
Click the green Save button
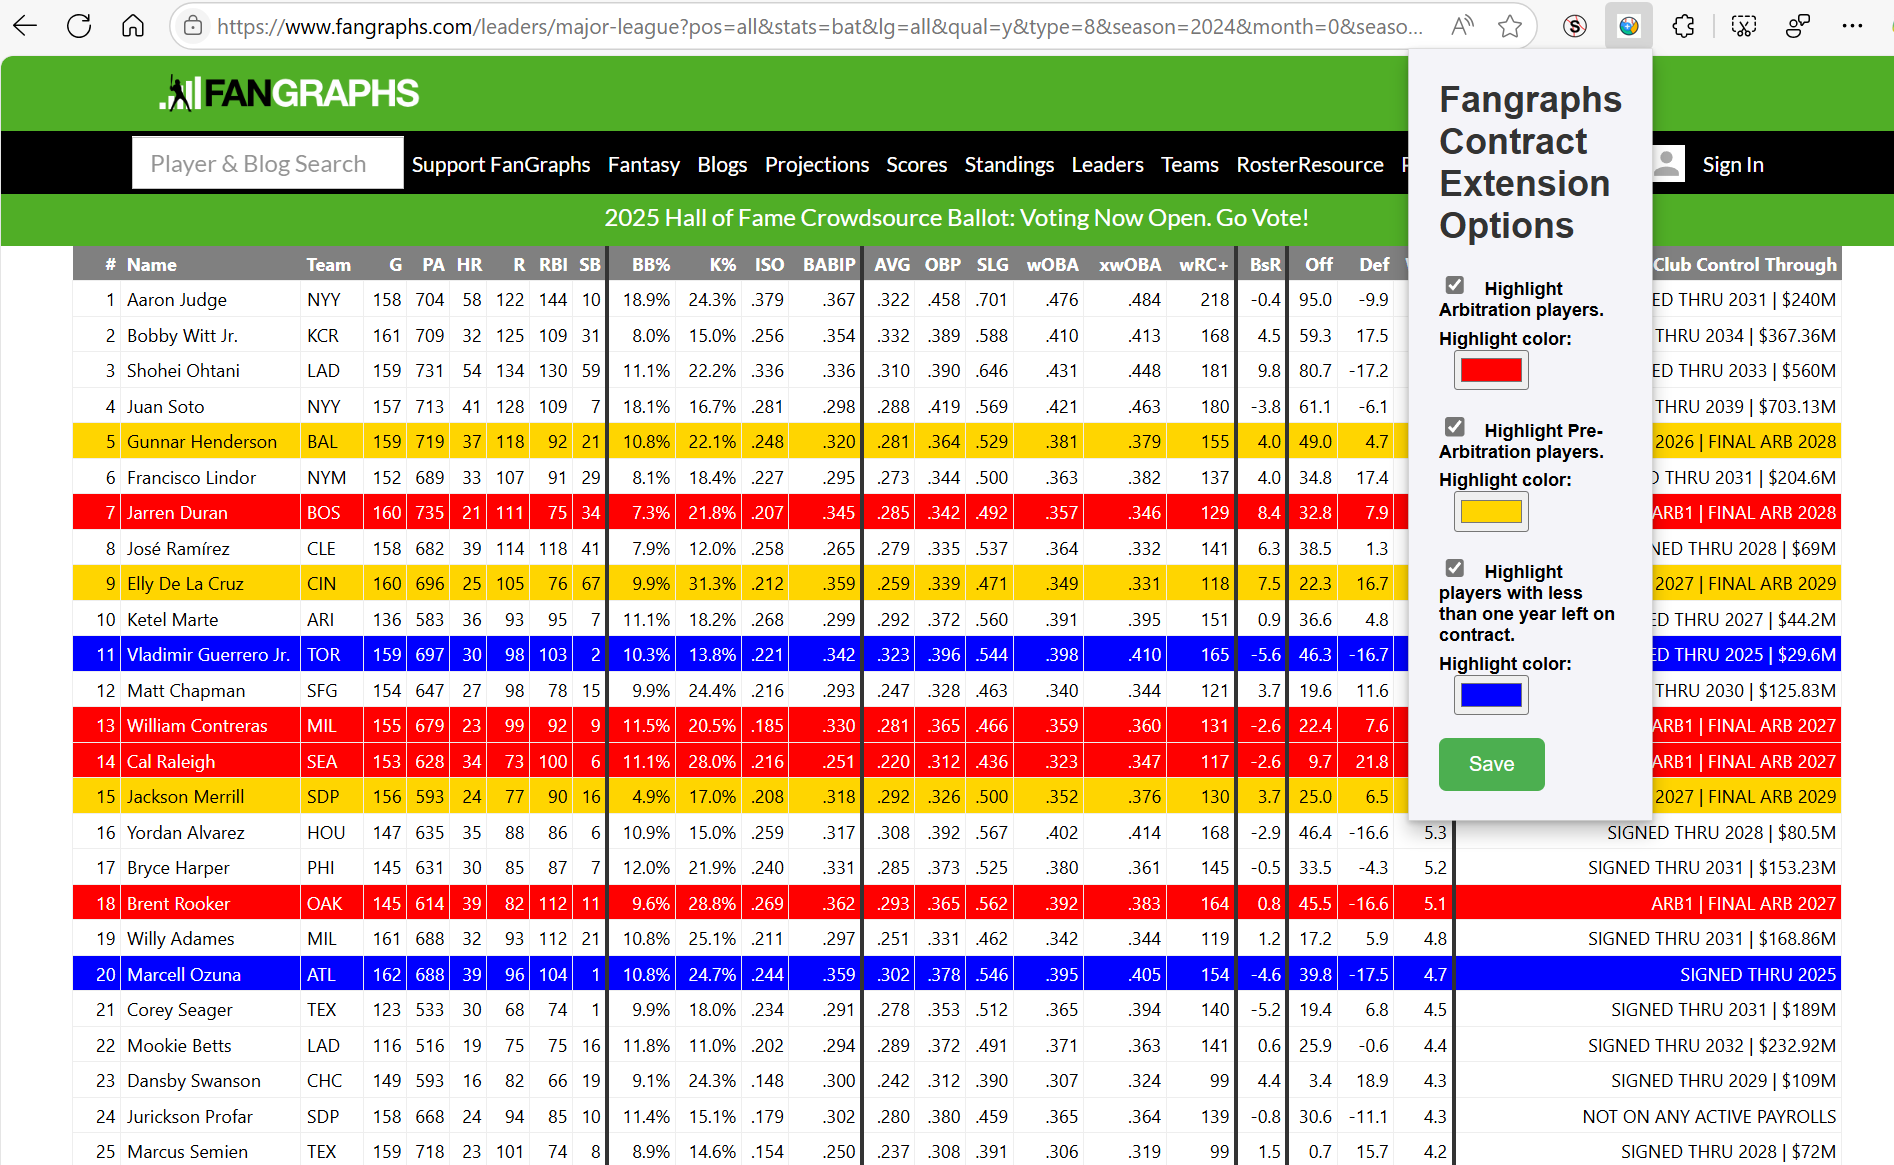[x=1491, y=764]
